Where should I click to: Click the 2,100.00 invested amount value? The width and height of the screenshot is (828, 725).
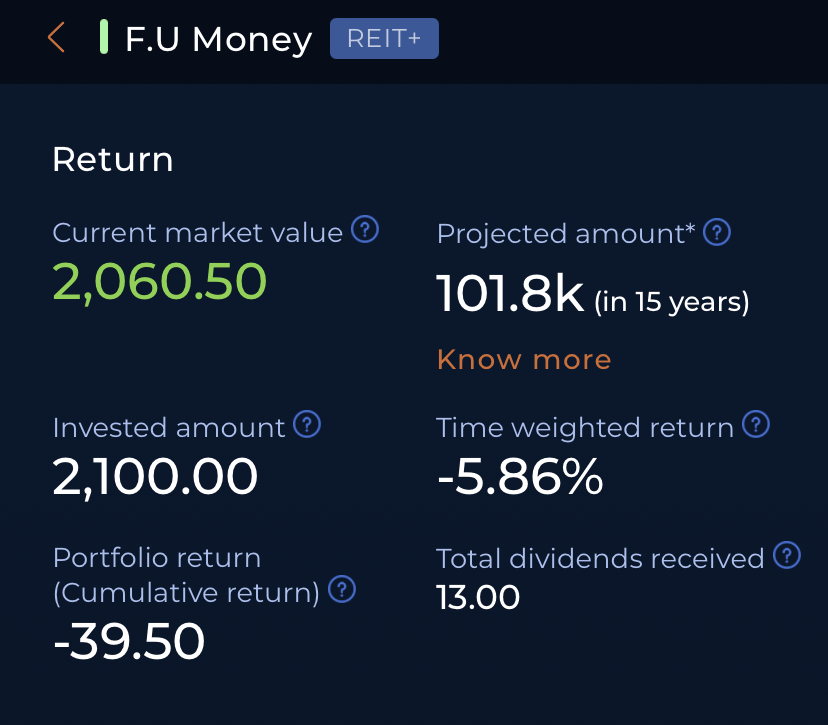point(155,477)
